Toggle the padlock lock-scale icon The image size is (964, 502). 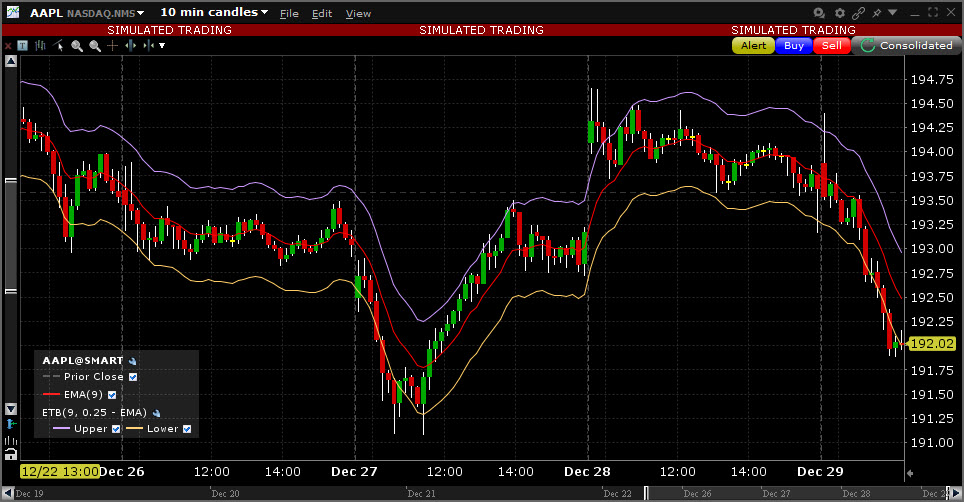pyautogui.click(x=11, y=454)
